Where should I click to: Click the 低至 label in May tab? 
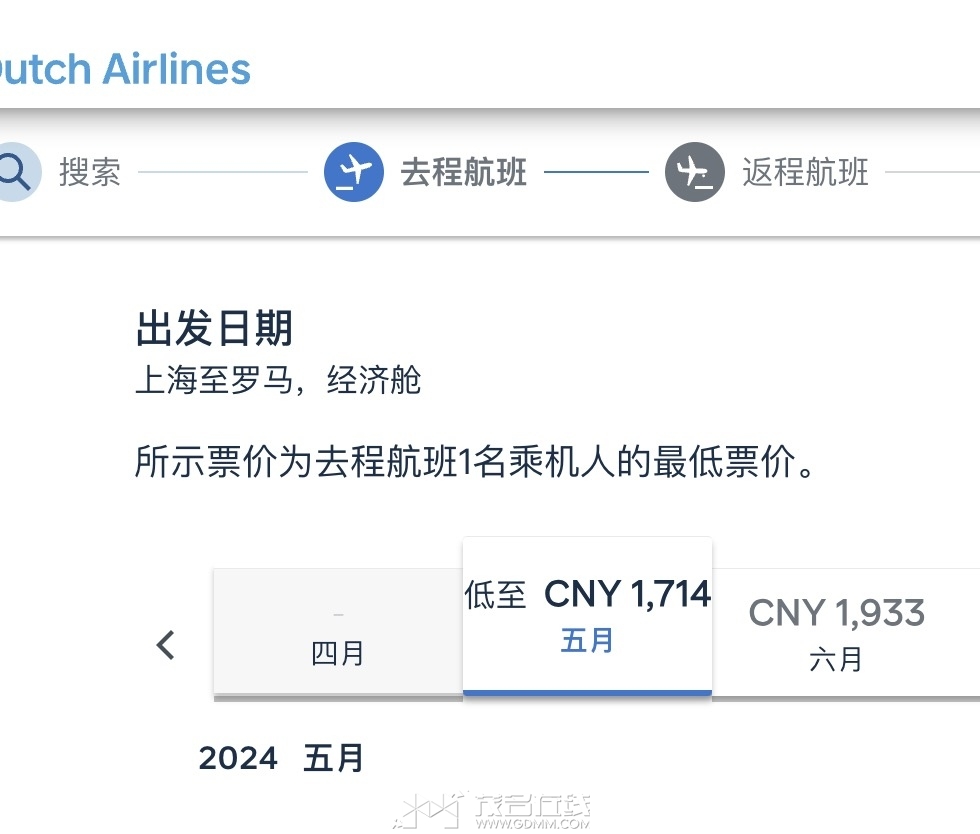tap(495, 595)
